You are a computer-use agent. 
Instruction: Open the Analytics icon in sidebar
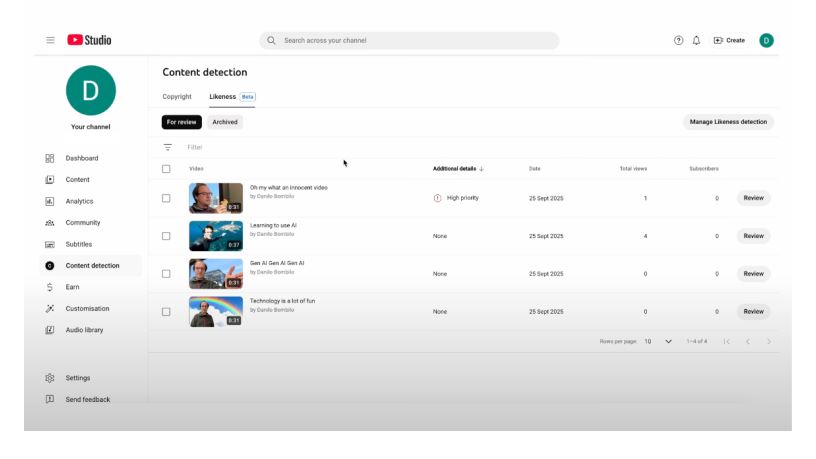(x=49, y=201)
